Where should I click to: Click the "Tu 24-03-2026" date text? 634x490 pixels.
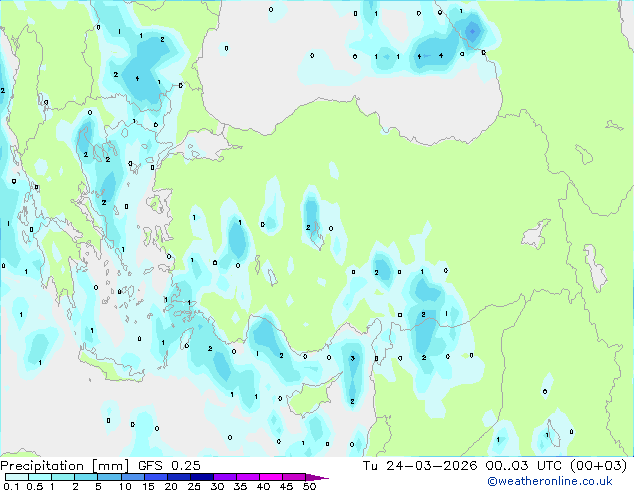point(420,466)
